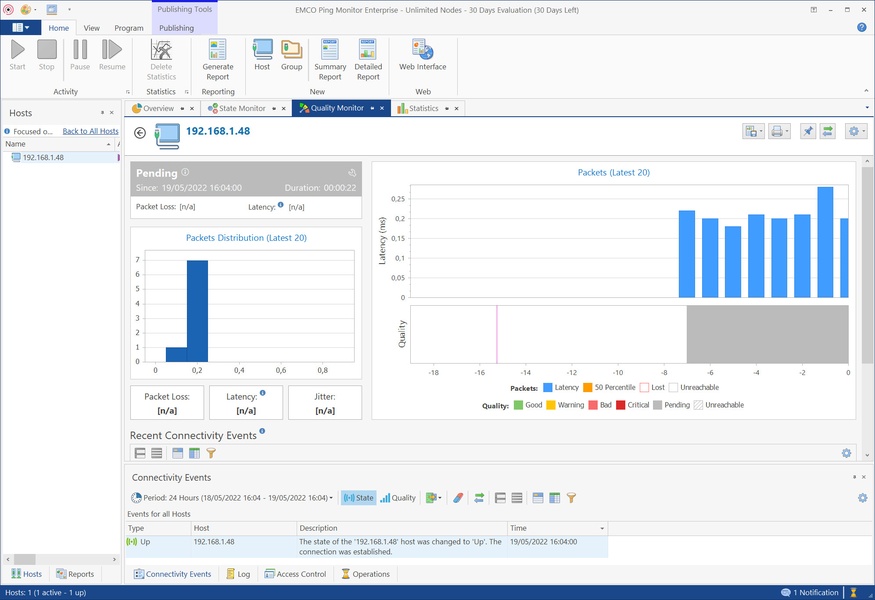Click the eraser icon in Connectivity Events toolbar
The height and width of the screenshot is (600, 875).
point(458,497)
